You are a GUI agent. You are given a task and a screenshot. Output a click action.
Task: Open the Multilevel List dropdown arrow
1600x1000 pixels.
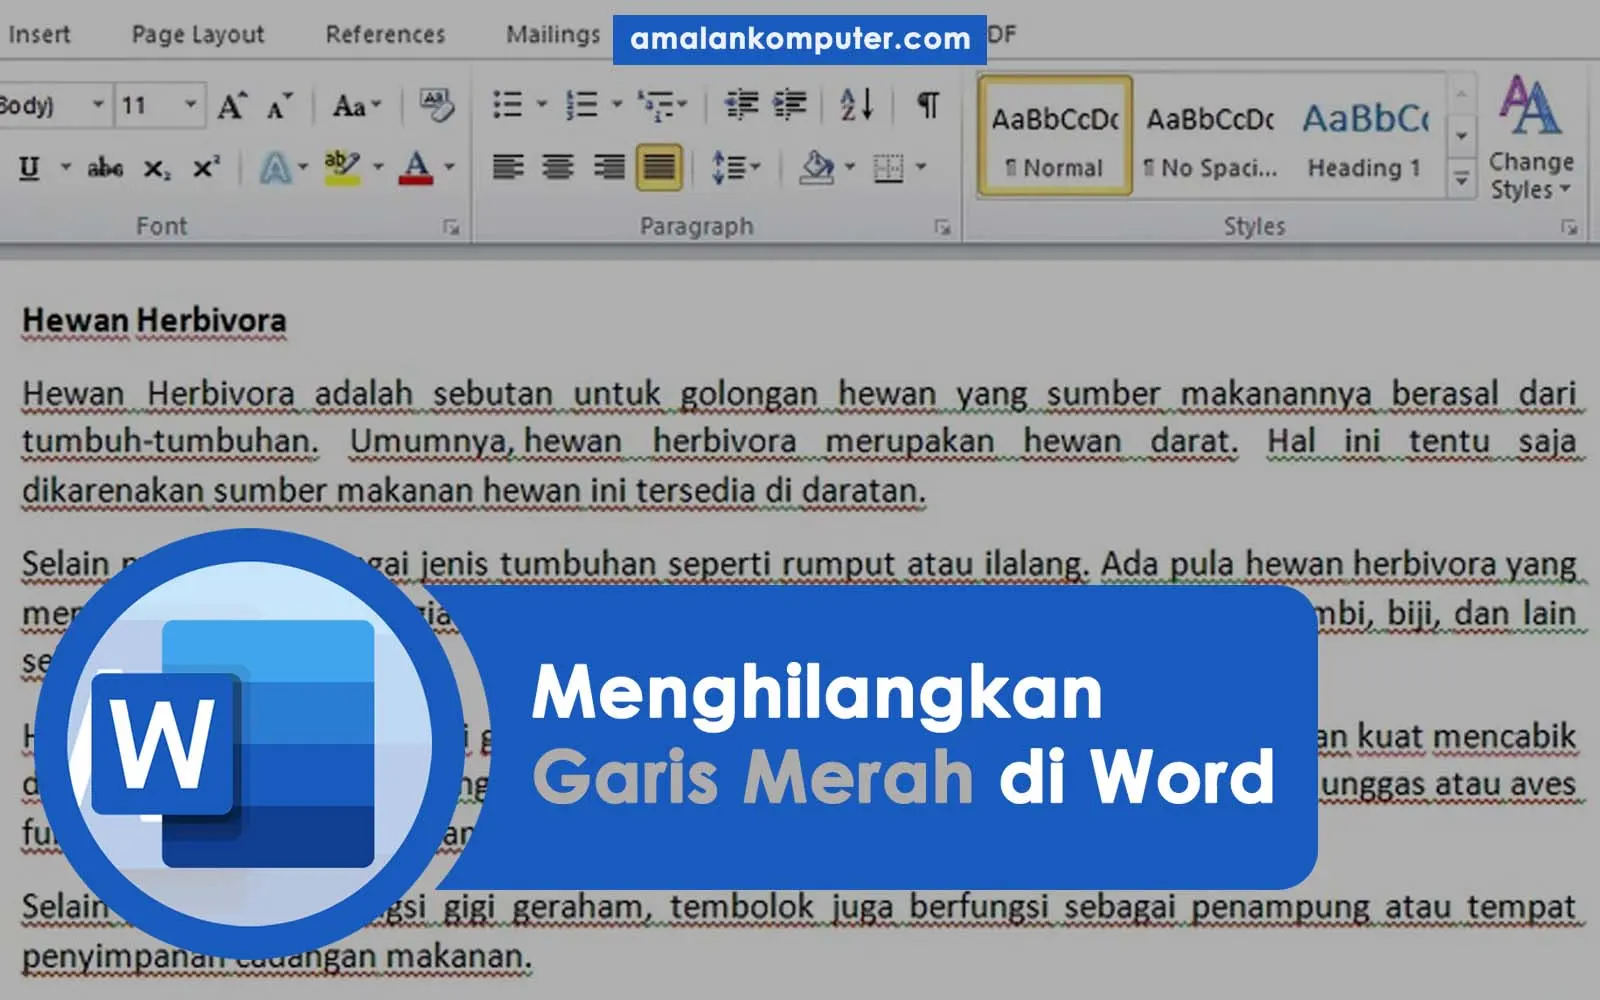point(682,104)
